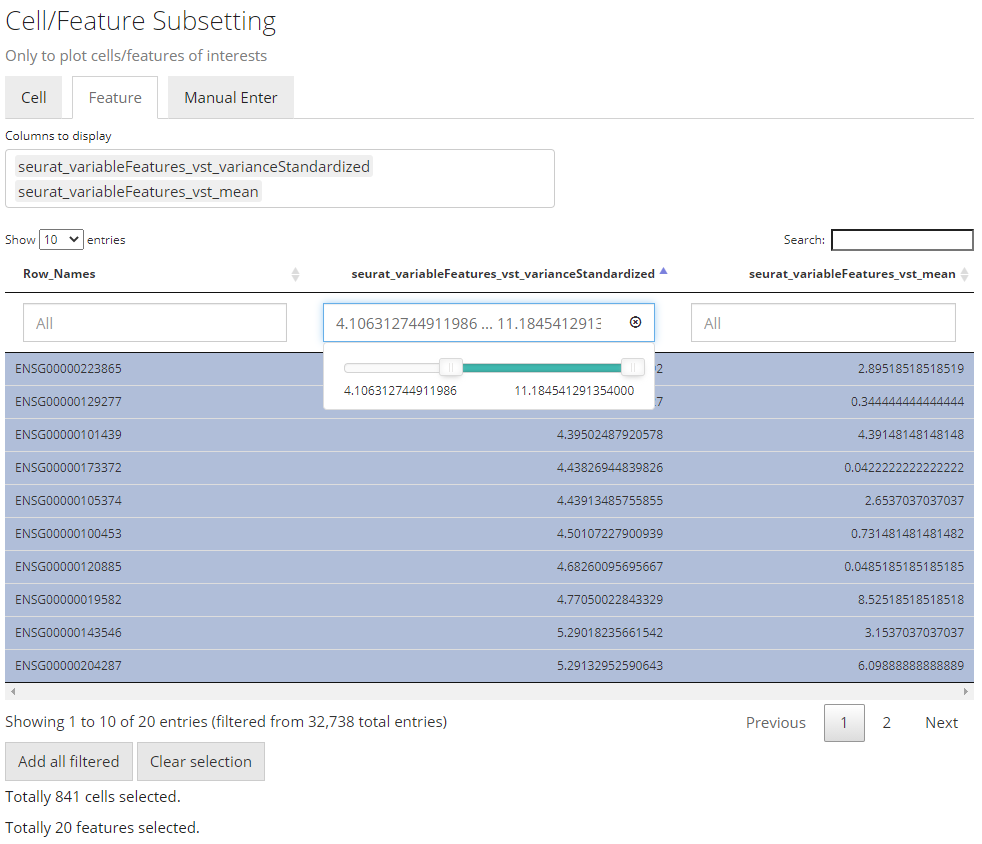Click the right range slider handle
The width and height of the screenshot is (982, 844).
point(633,368)
